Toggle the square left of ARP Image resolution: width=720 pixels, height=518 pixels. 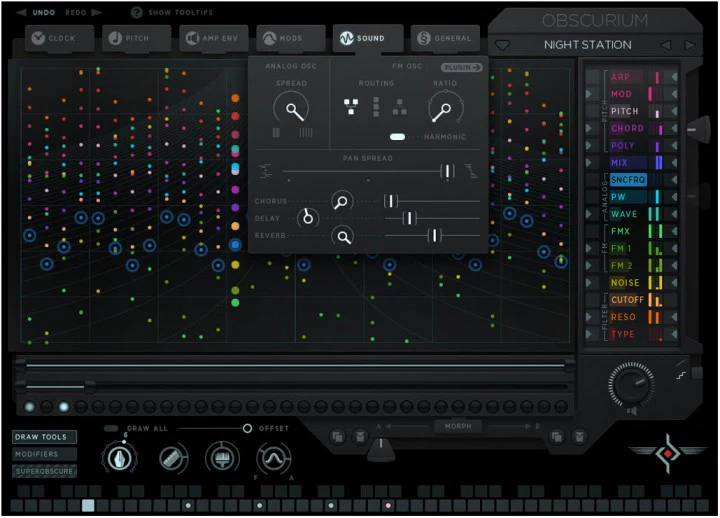(592, 77)
